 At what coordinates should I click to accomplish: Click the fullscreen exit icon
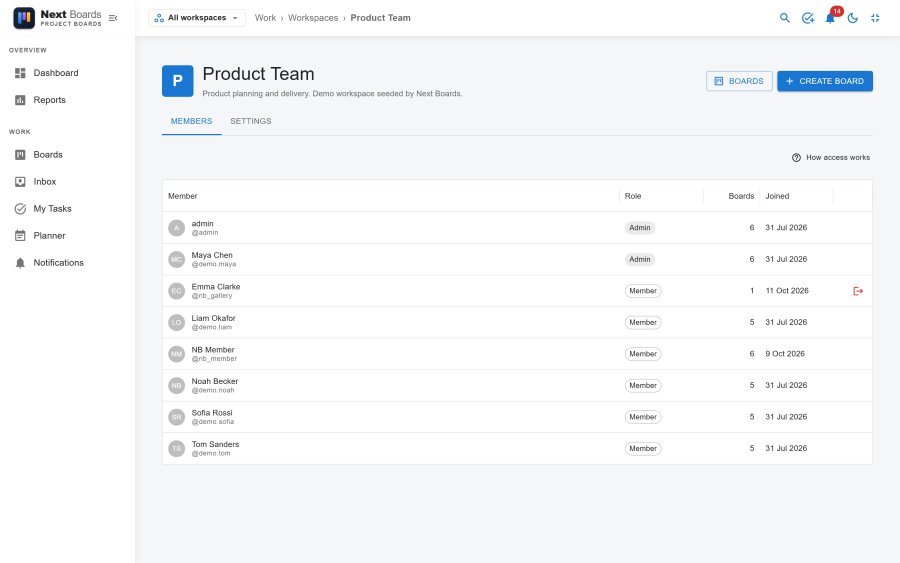(x=875, y=18)
